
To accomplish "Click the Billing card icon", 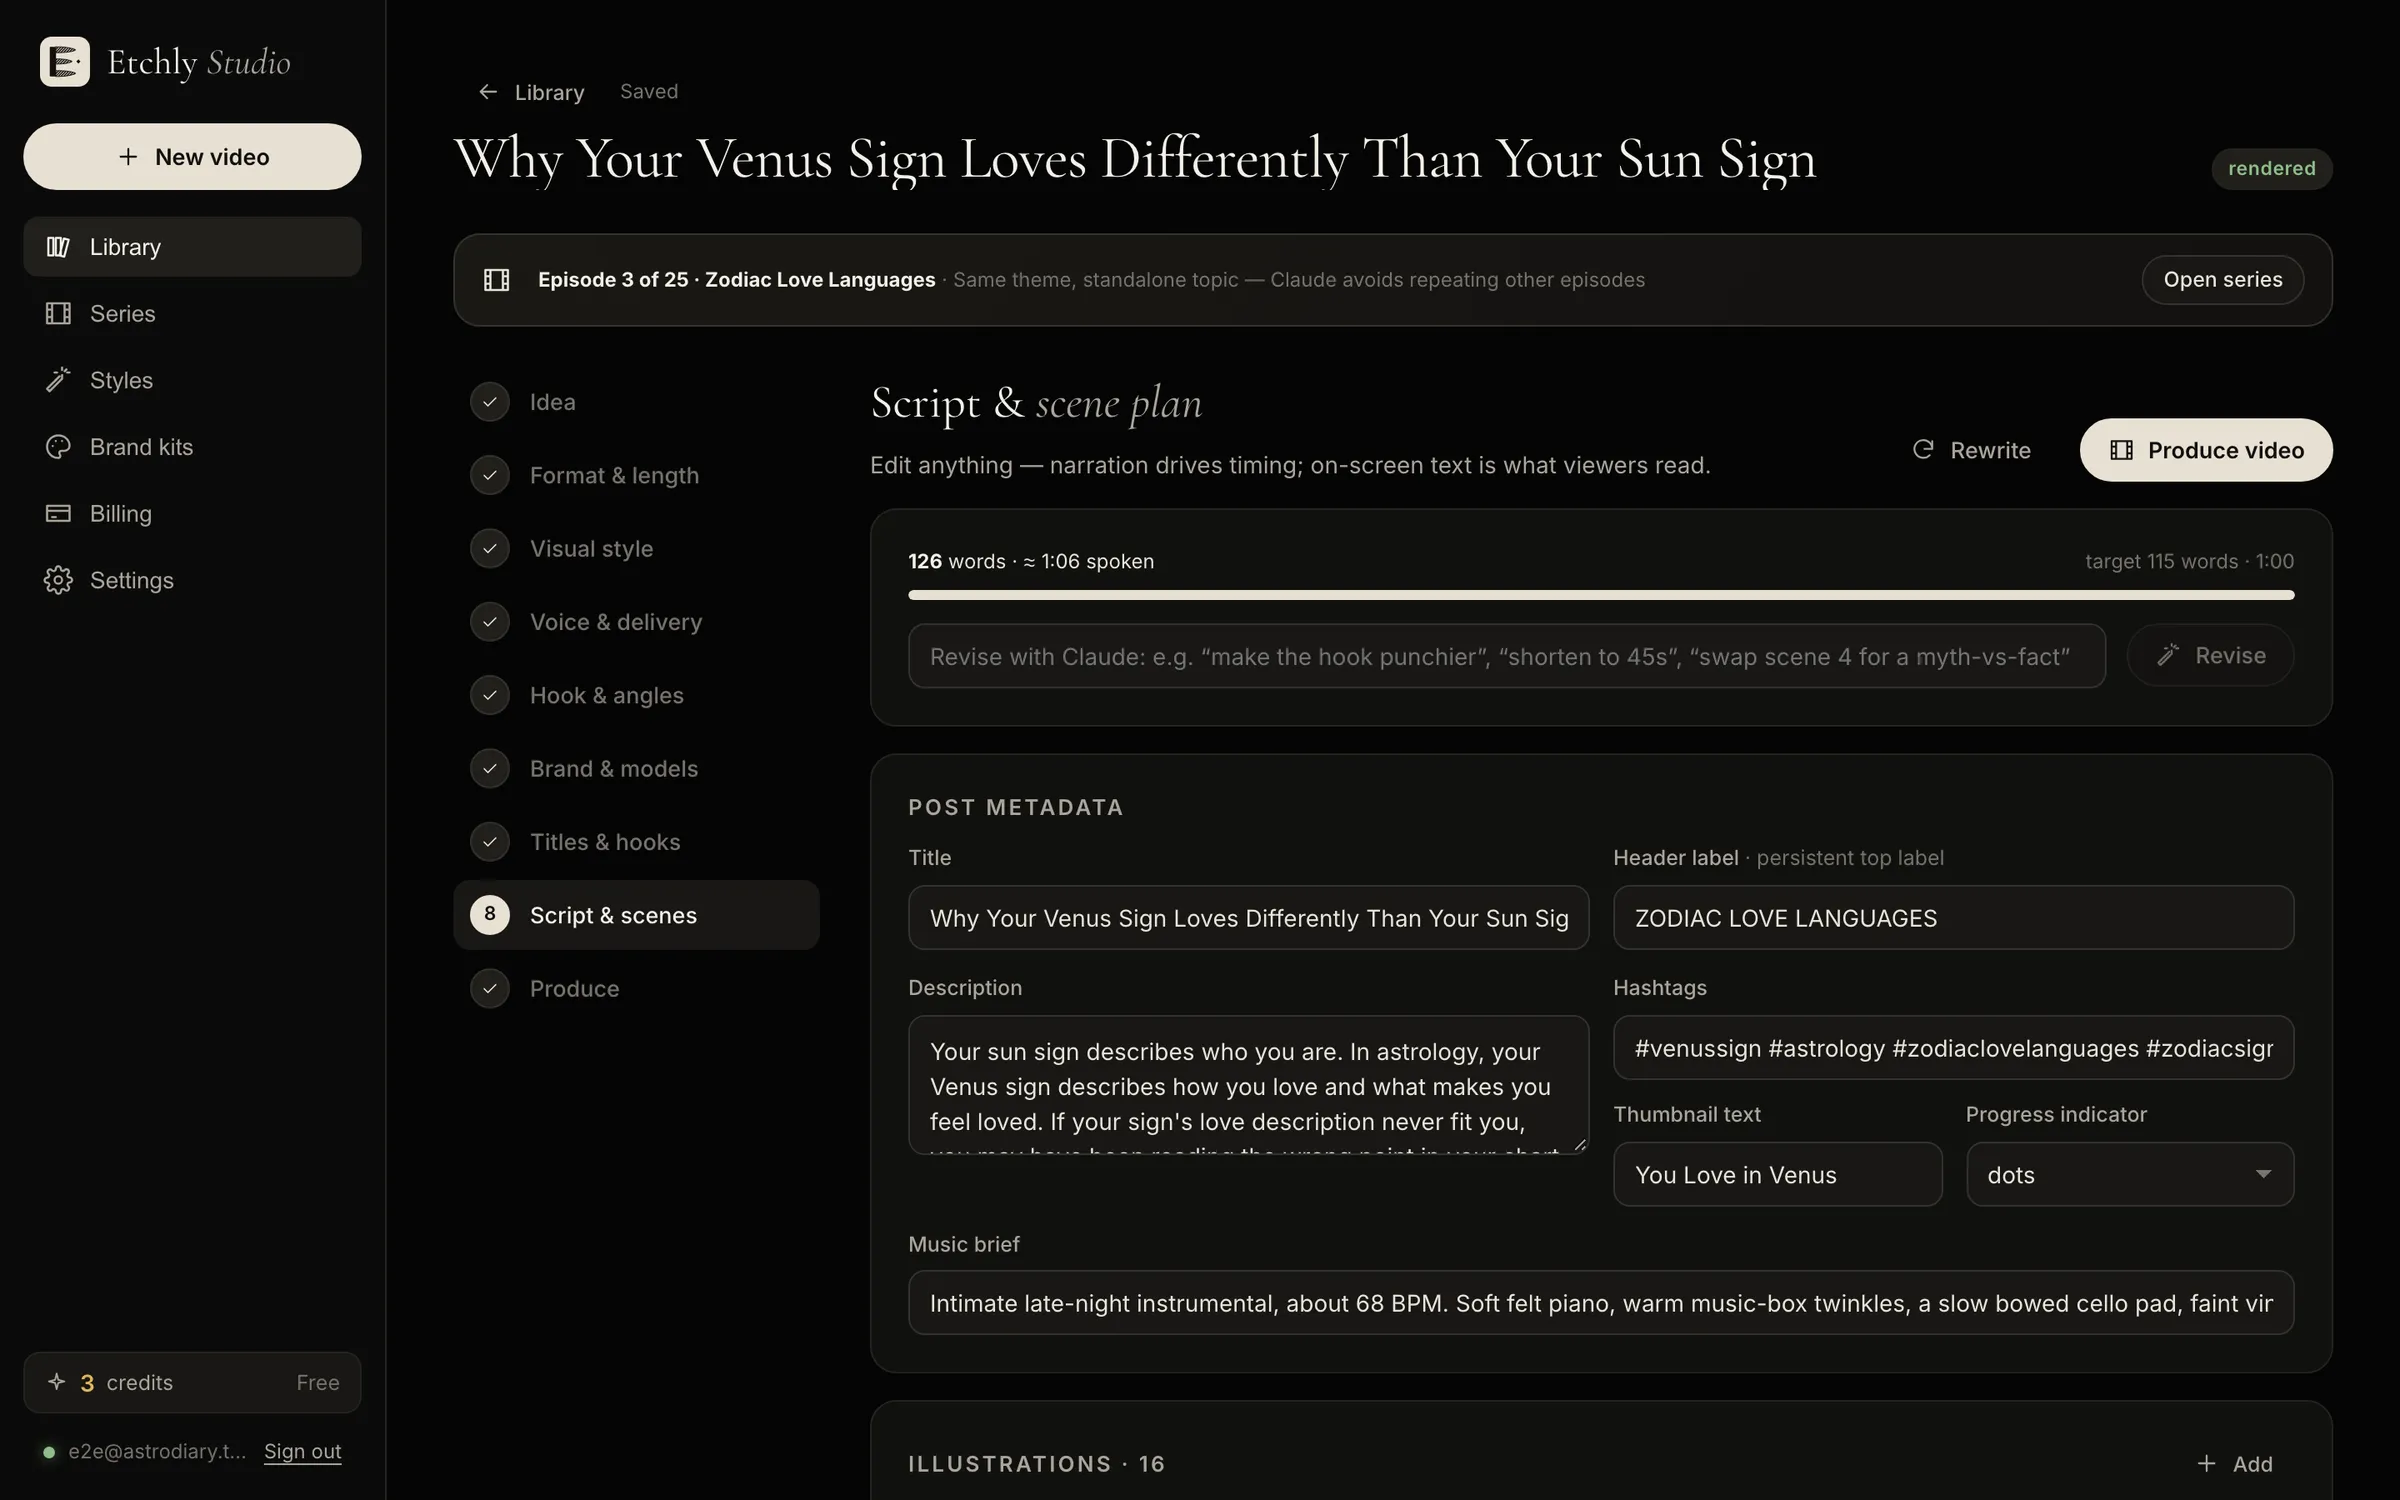I will pos(58,513).
